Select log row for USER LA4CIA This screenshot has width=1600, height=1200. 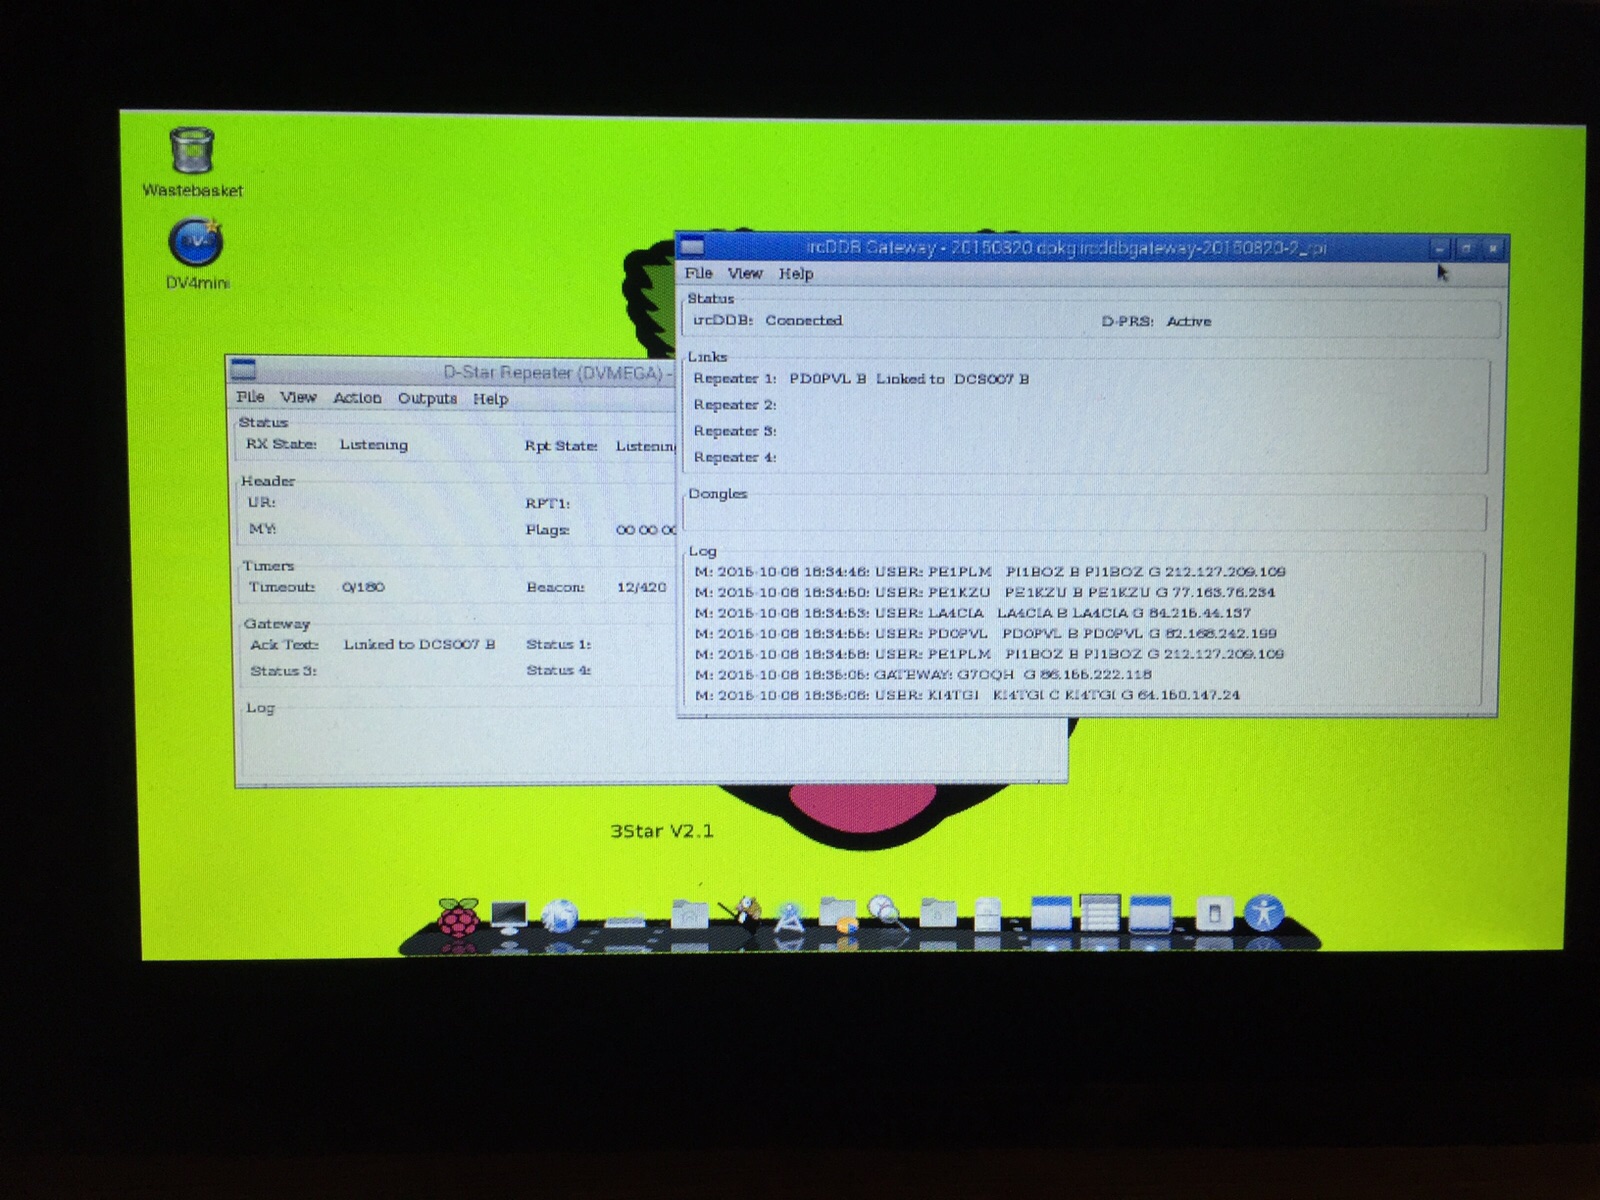point(973,613)
